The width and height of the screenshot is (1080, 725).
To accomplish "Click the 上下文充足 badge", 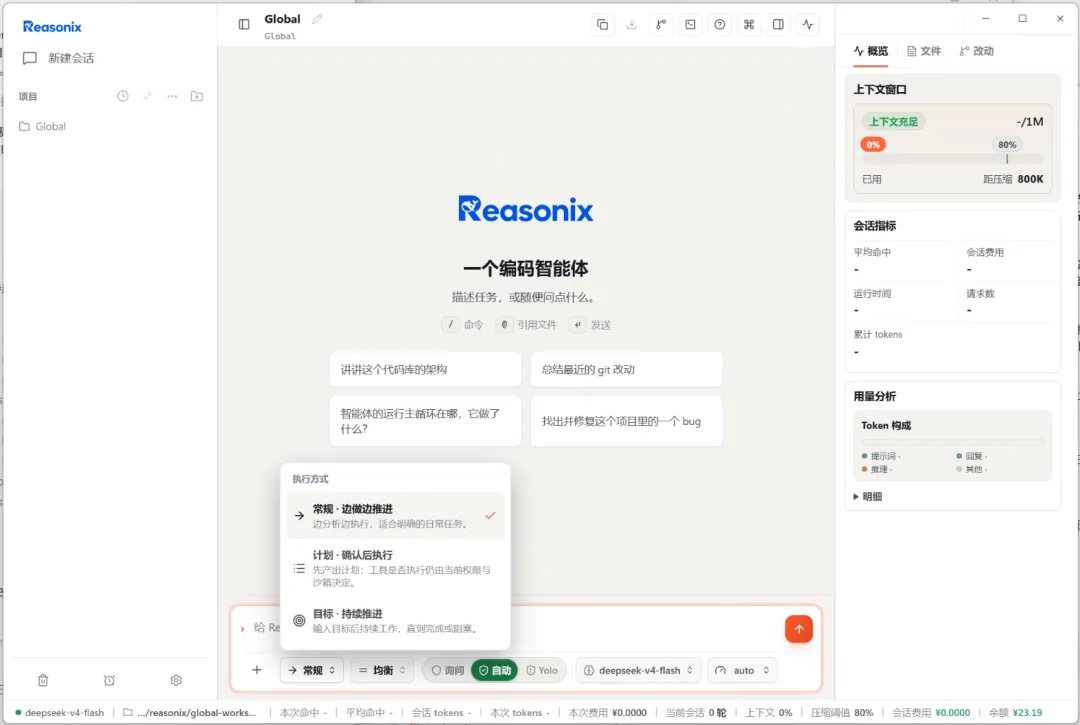I will click(x=893, y=122).
